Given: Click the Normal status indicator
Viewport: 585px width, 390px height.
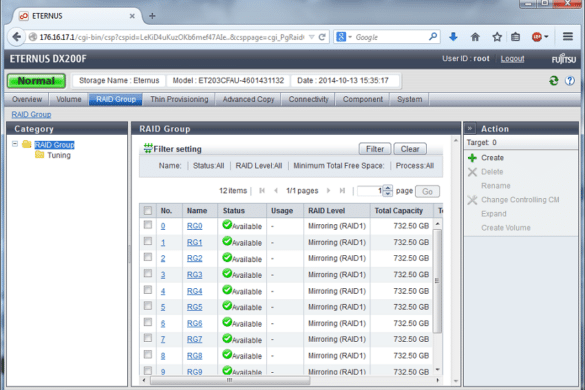Looking at the screenshot, I should pos(36,81).
